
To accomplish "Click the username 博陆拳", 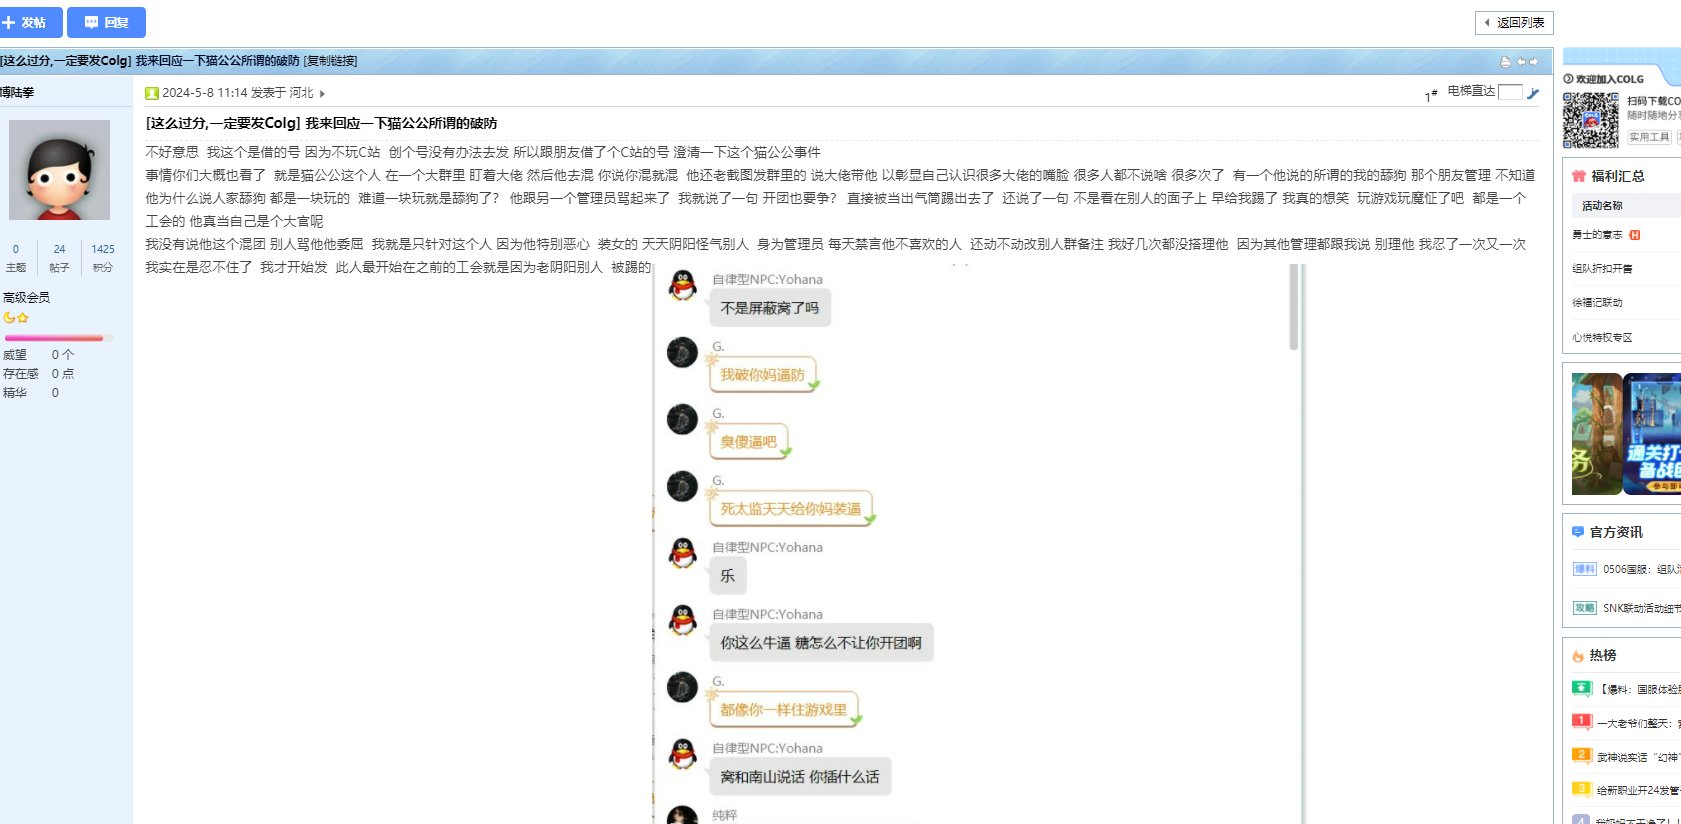I will (x=17, y=92).
